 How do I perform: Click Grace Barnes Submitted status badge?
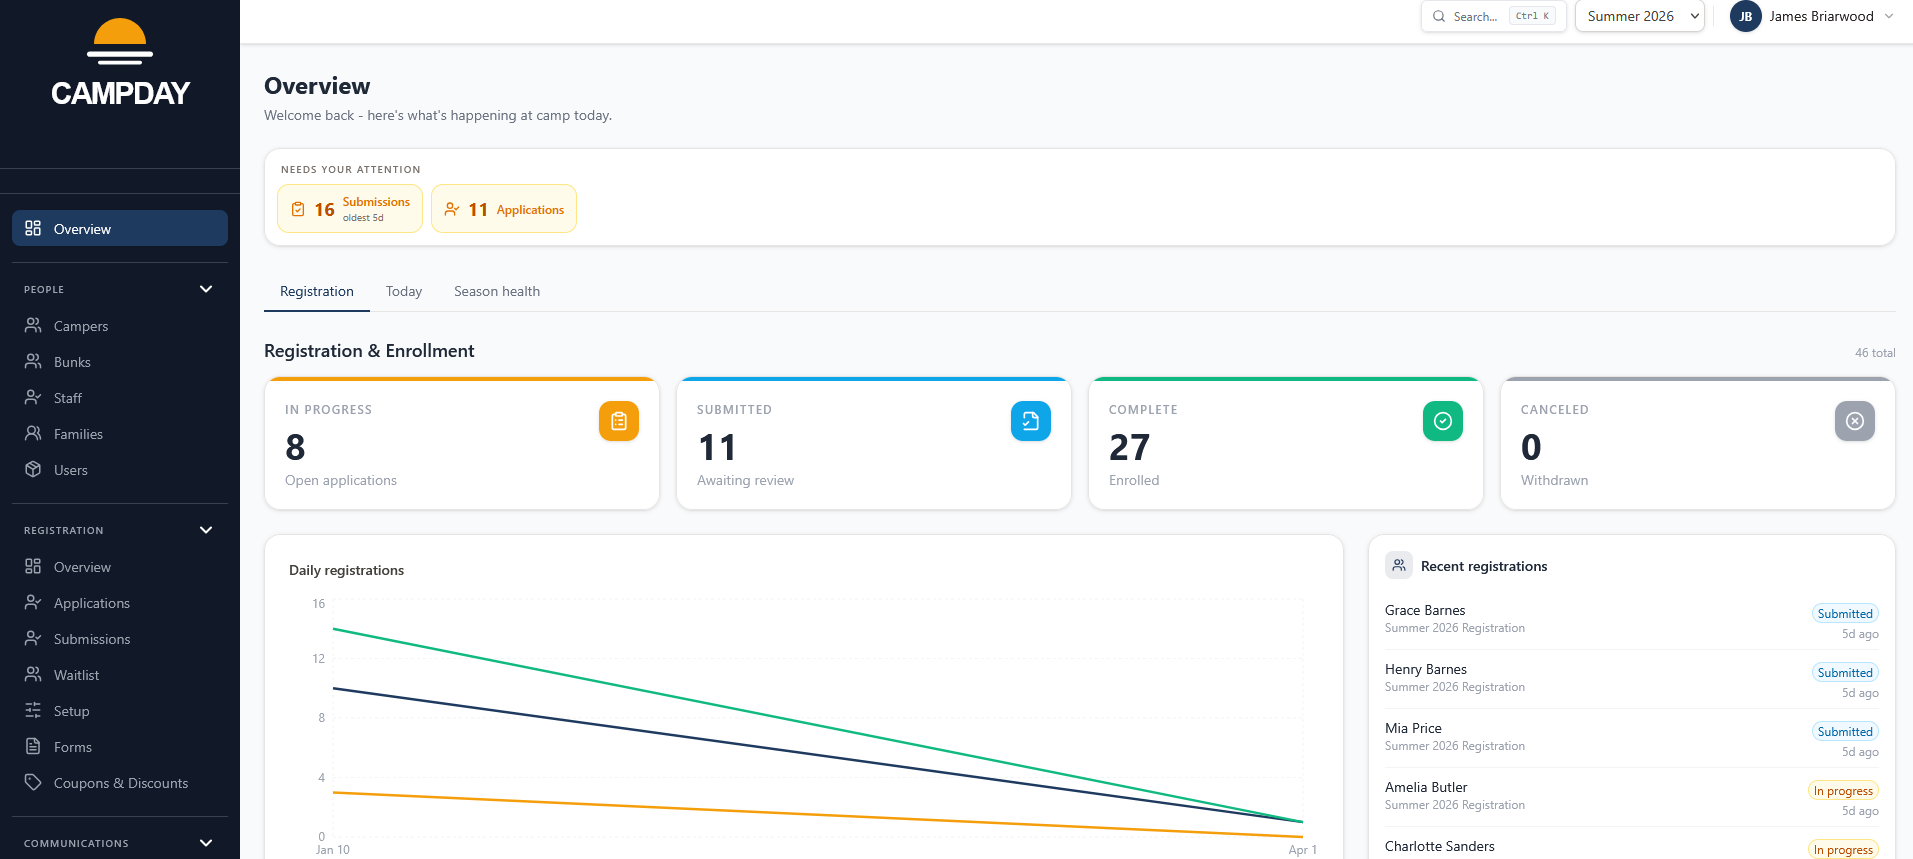(1845, 613)
